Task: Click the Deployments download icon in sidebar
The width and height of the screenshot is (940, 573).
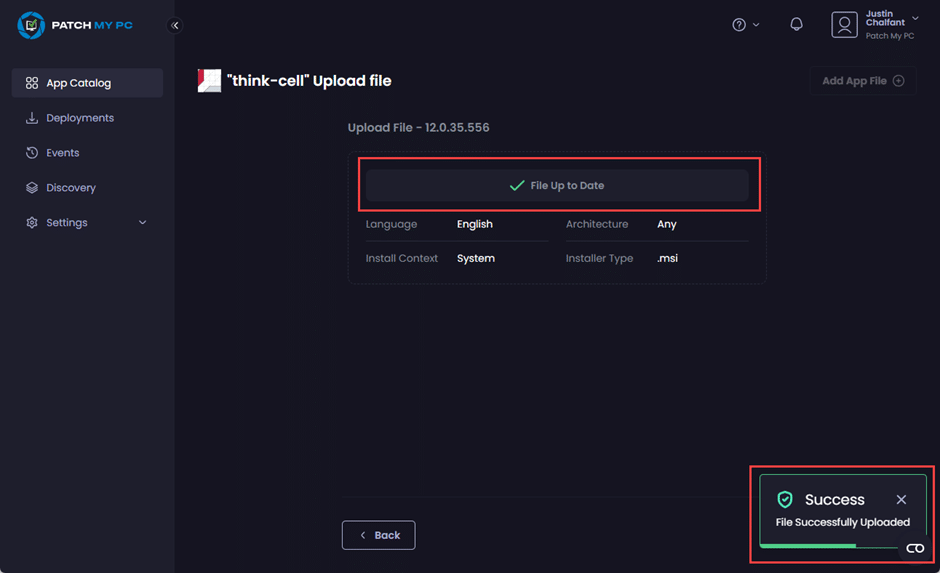Action: [32, 118]
